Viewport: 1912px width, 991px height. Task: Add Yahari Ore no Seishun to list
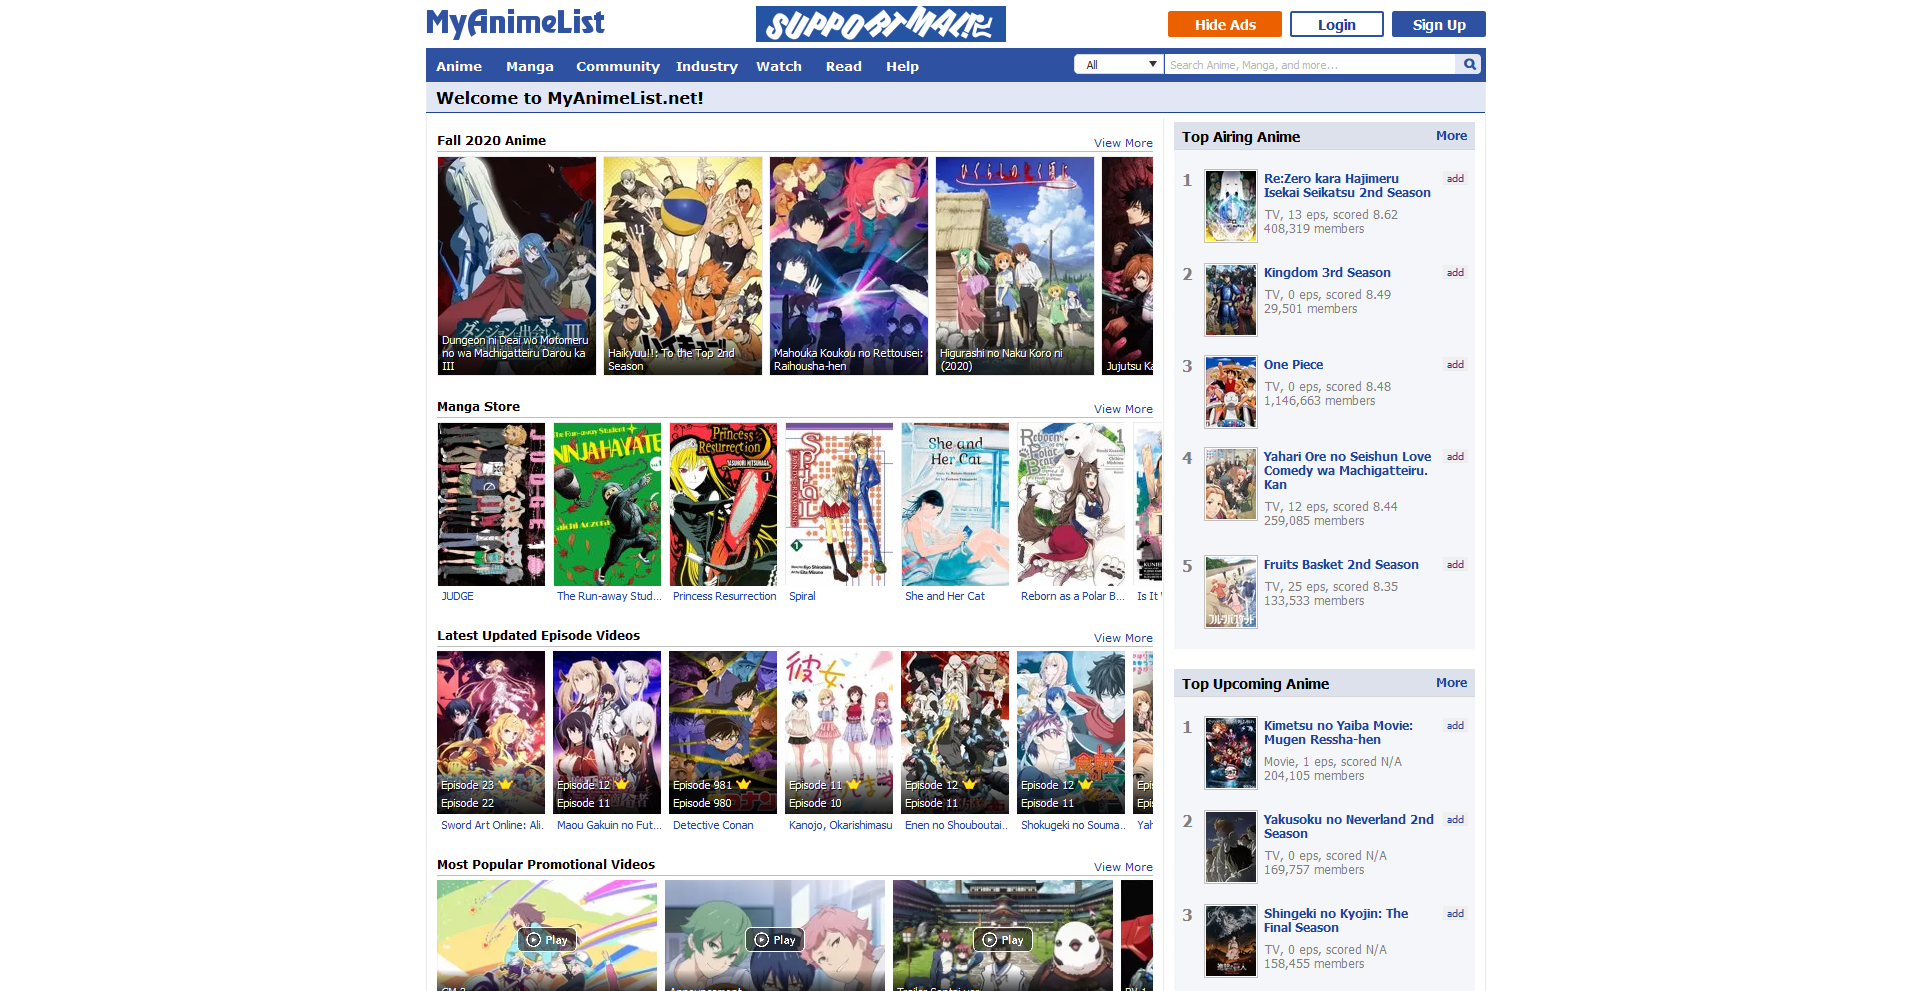tap(1455, 457)
